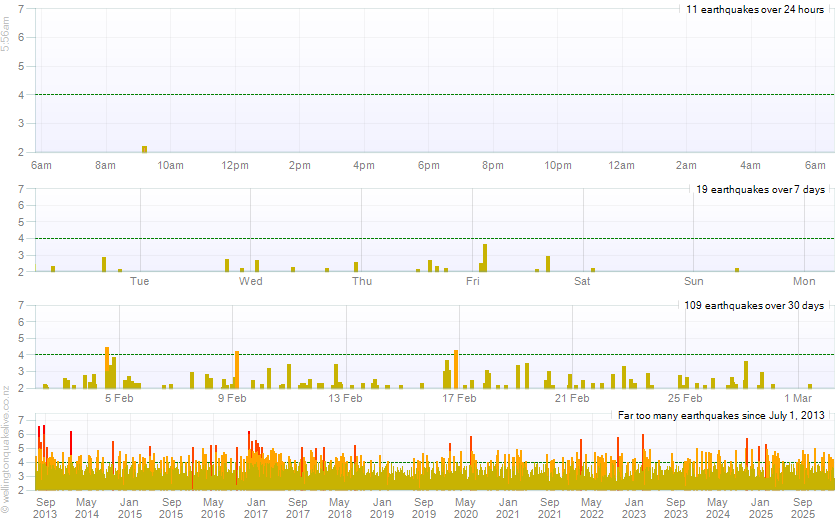Click the '25 Feb' date axis label
The width and height of the screenshot is (835, 530).
pos(685,398)
